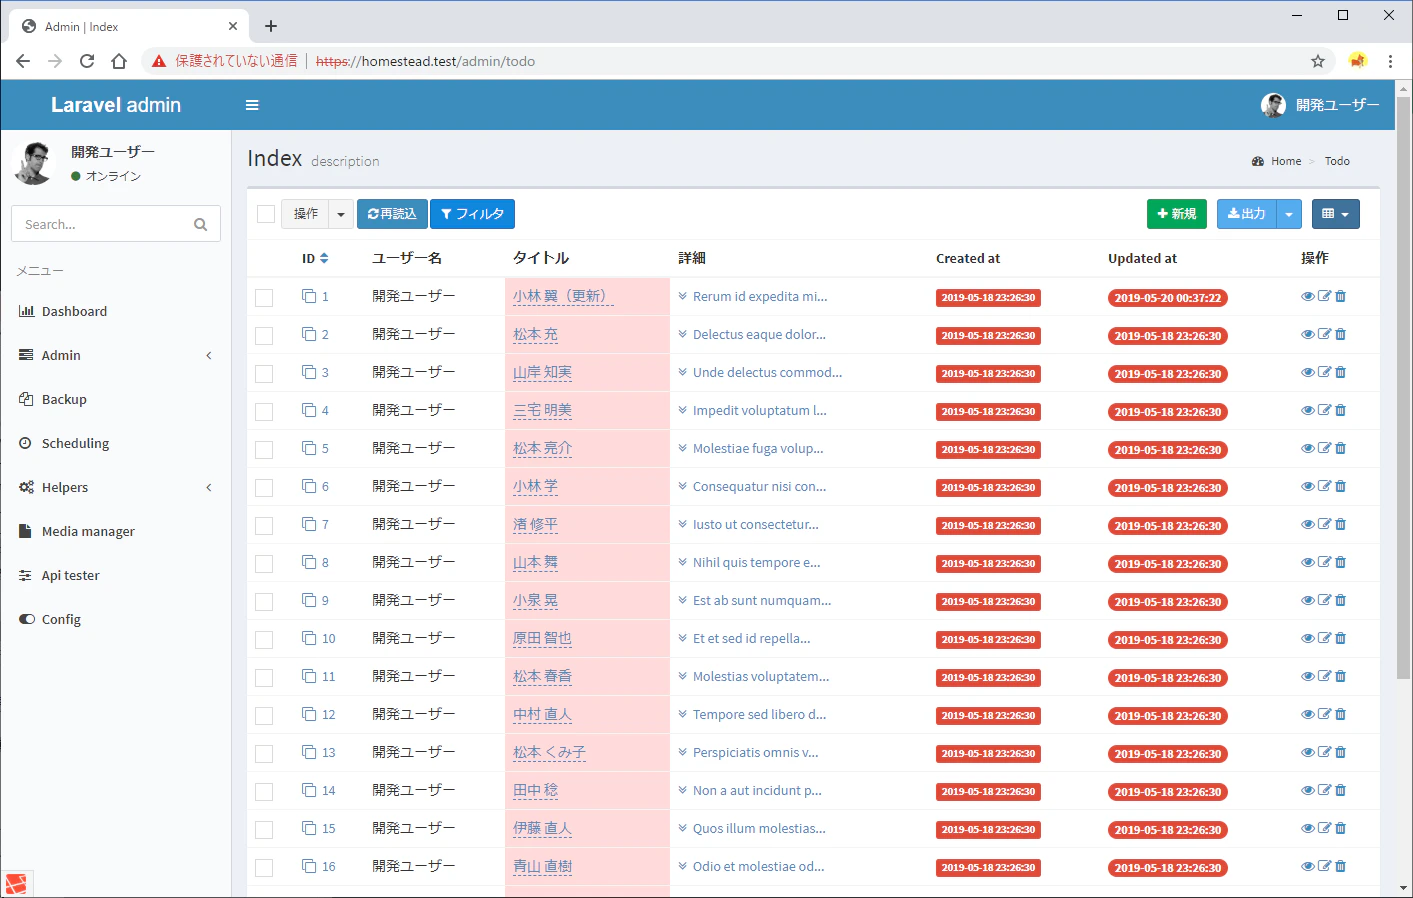Expand the Admin sidebar submenu
Screen dimensions: 1413x898
click(116, 355)
